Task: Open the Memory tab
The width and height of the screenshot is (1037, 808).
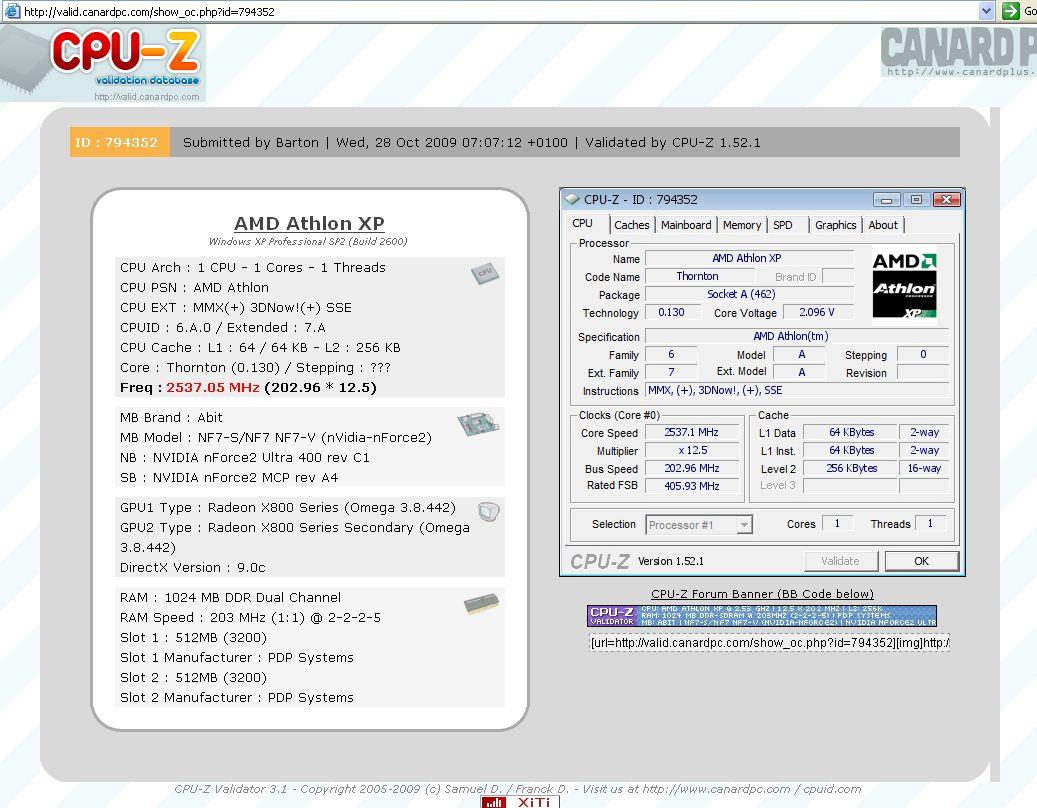Action: (741, 225)
